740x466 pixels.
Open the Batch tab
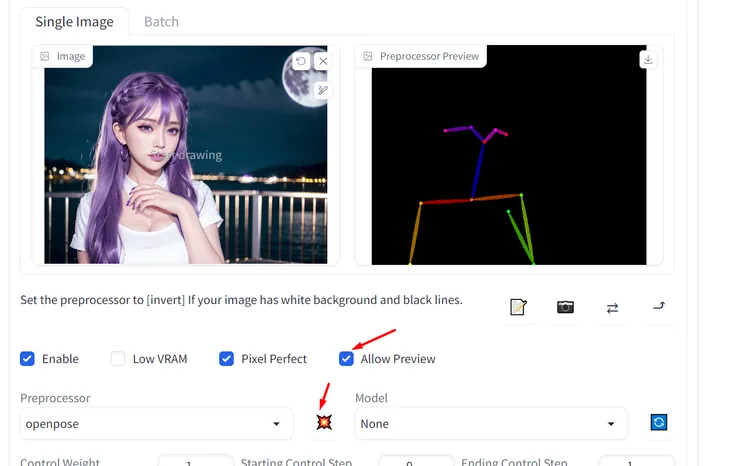[161, 22]
